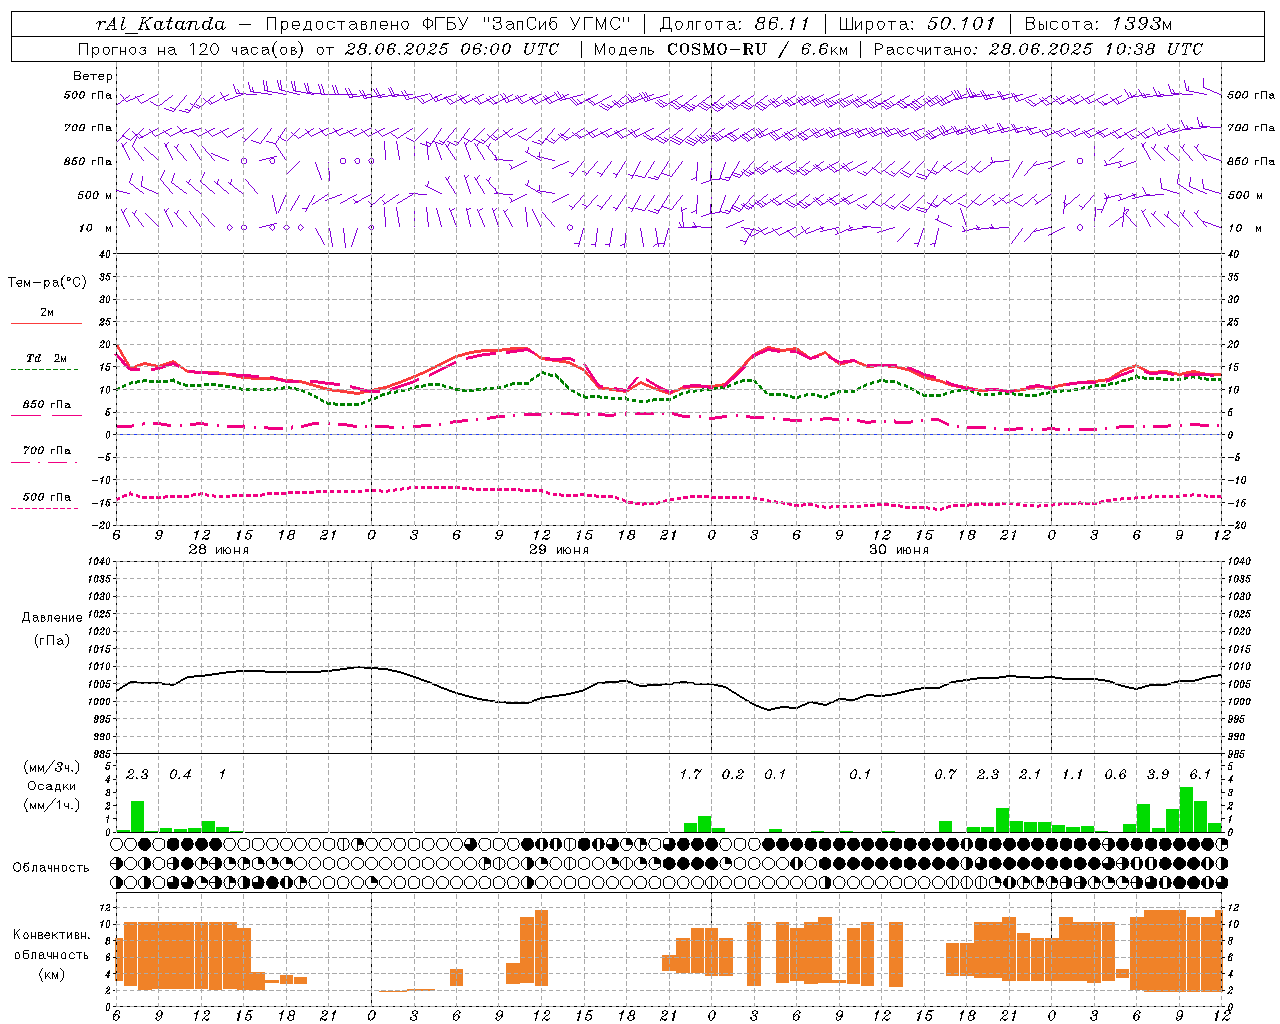
Task: Click the 700 гПа entry in temperature legend
Action: (x=47, y=451)
